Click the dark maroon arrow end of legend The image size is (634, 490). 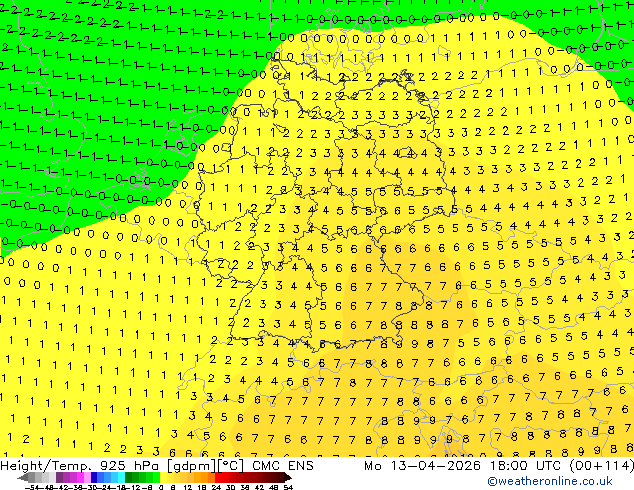pos(288,477)
